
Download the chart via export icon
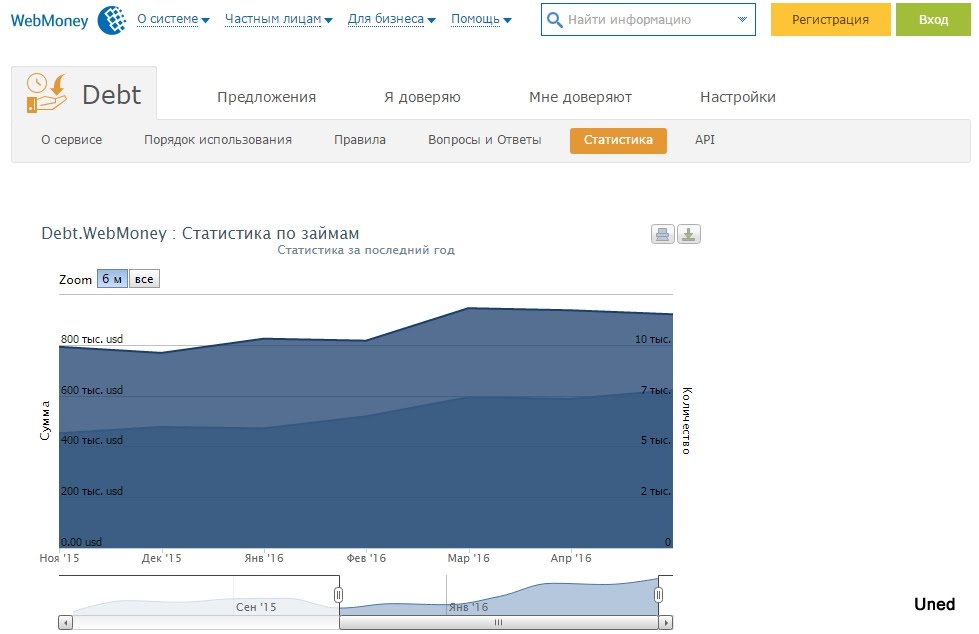[x=689, y=234]
